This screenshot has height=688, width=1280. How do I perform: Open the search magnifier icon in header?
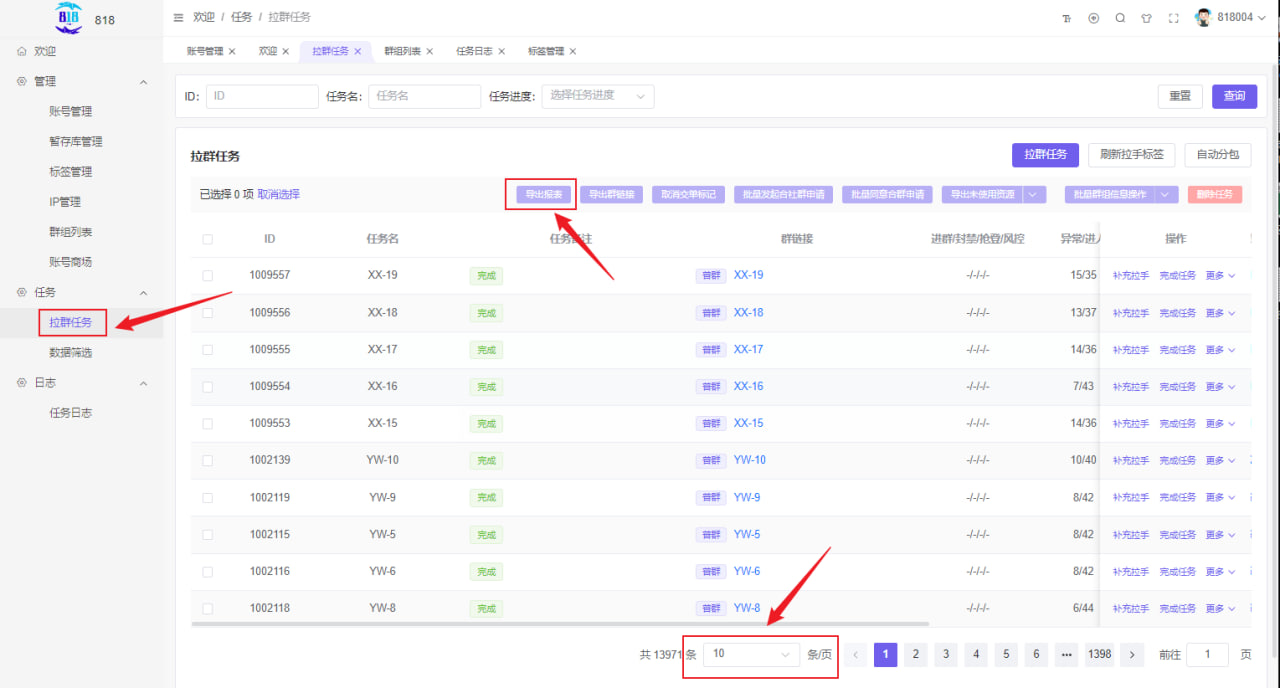pyautogui.click(x=1120, y=18)
